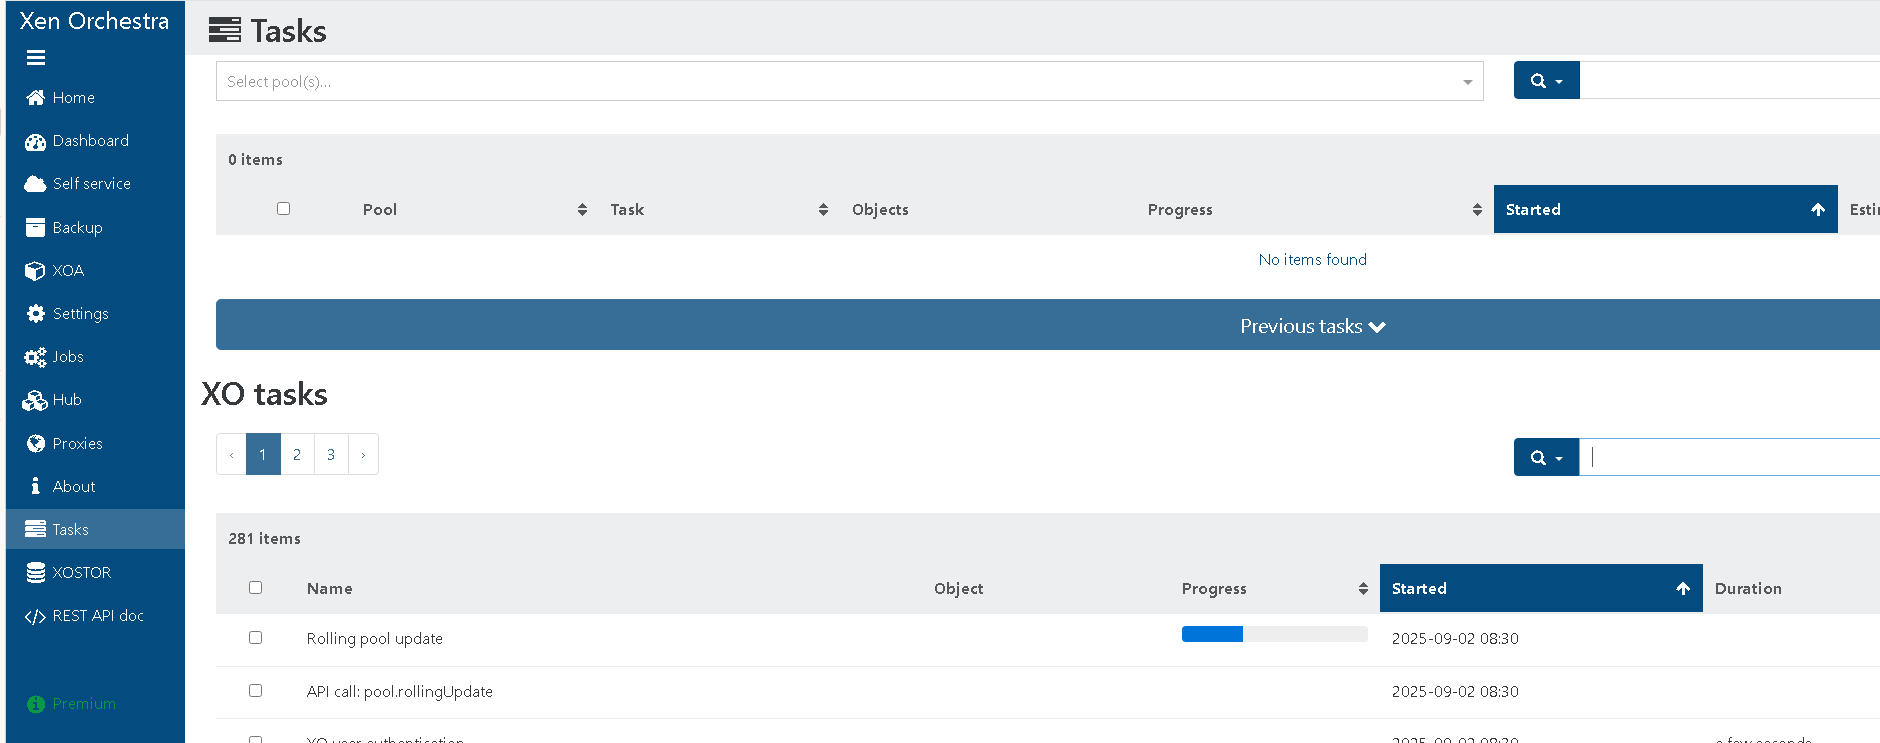Screen dimensions: 1880x743
Task: Click the XO tasks search field
Action: 1729,457
